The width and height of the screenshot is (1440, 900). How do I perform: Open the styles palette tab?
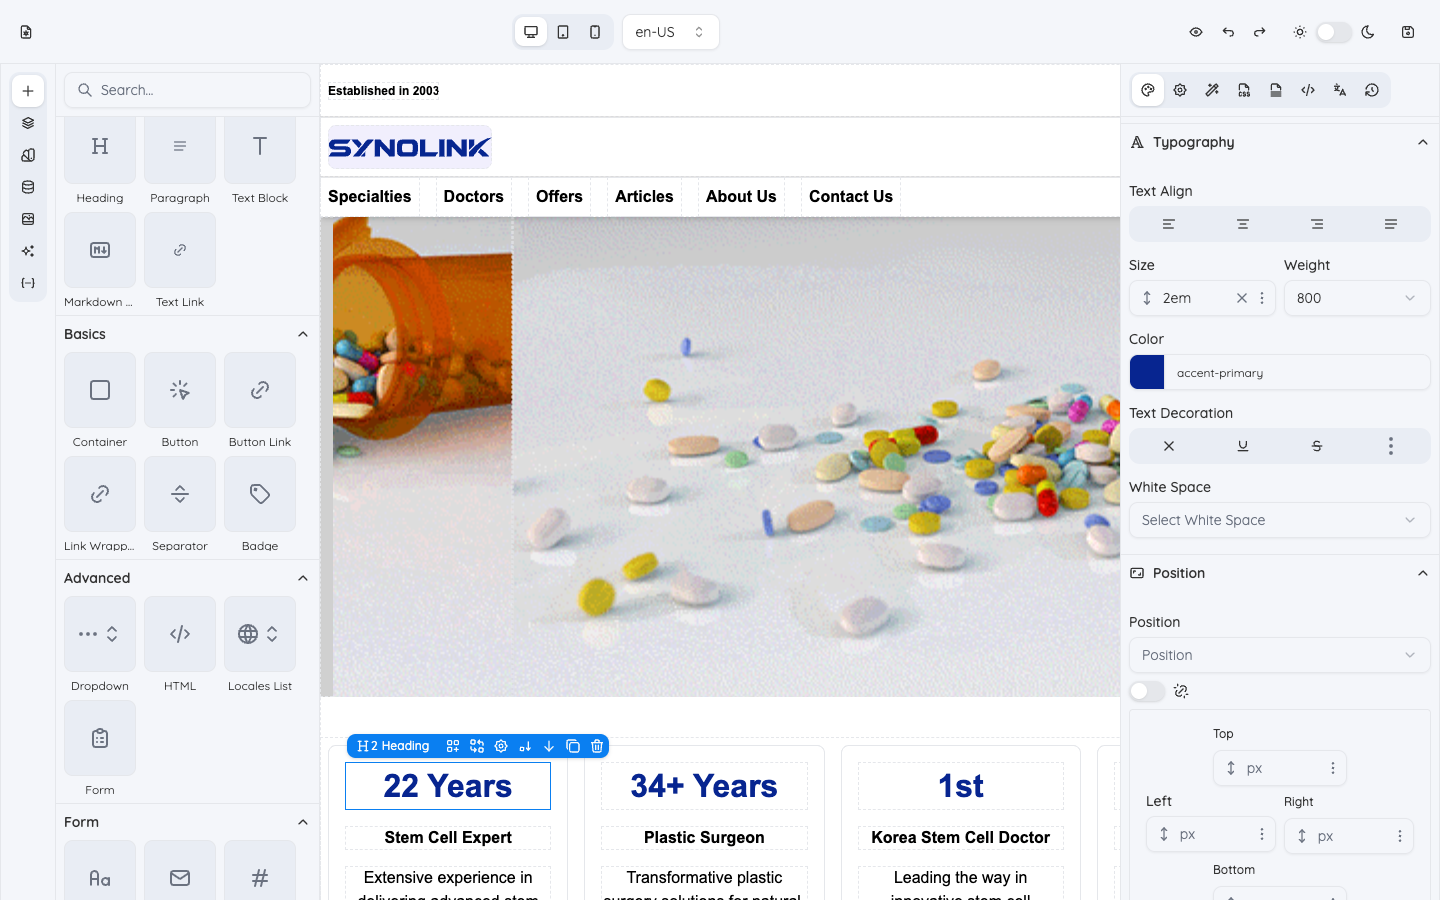(1148, 90)
